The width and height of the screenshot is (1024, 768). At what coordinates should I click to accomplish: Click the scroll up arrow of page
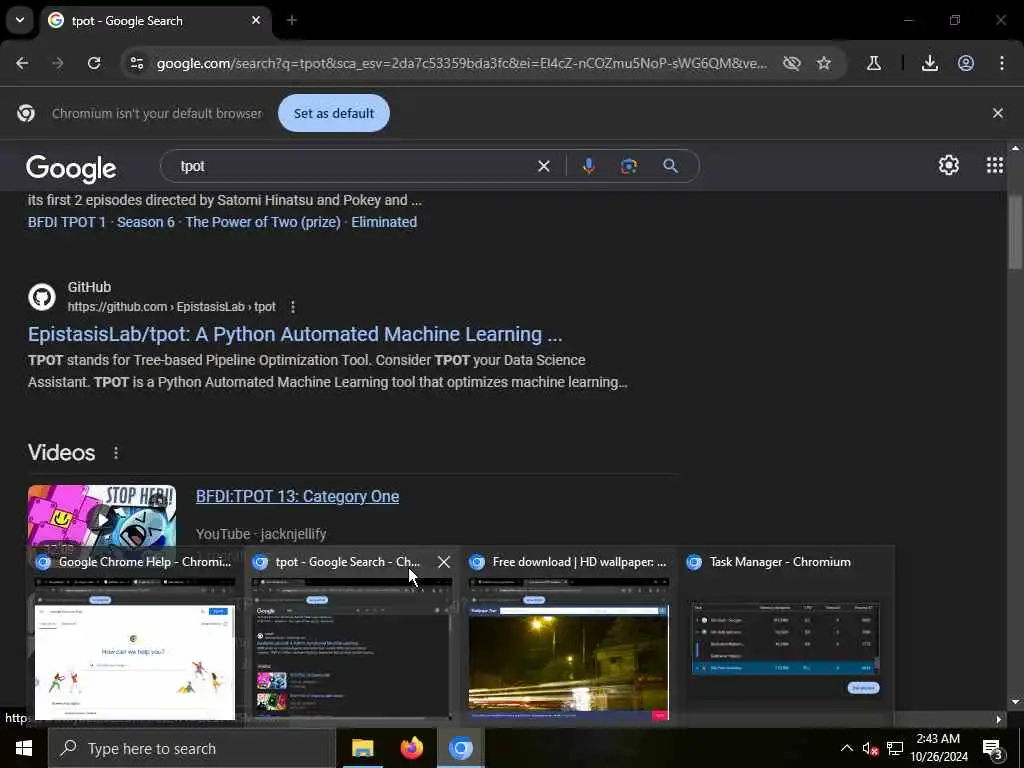point(1015,148)
